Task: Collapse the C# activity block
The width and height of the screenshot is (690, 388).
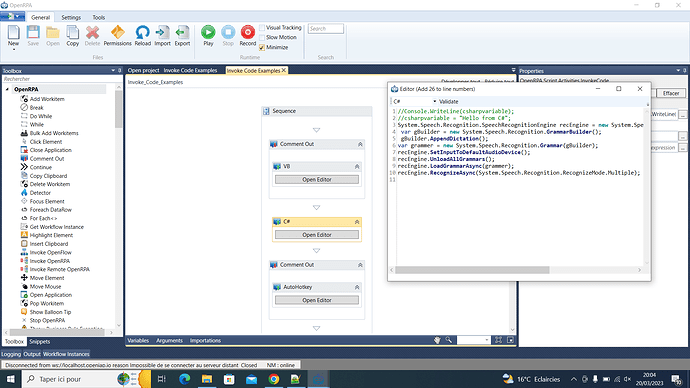Action: pyautogui.click(x=357, y=222)
